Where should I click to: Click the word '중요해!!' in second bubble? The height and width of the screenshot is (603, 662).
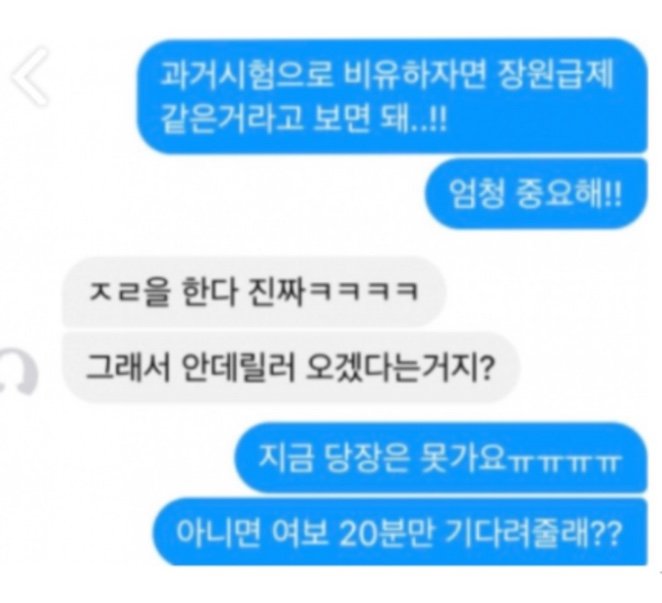click(569, 194)
